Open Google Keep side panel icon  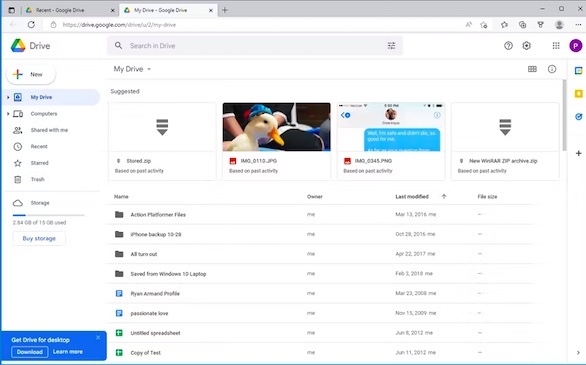pyautogui.click(x=579, y=94)
